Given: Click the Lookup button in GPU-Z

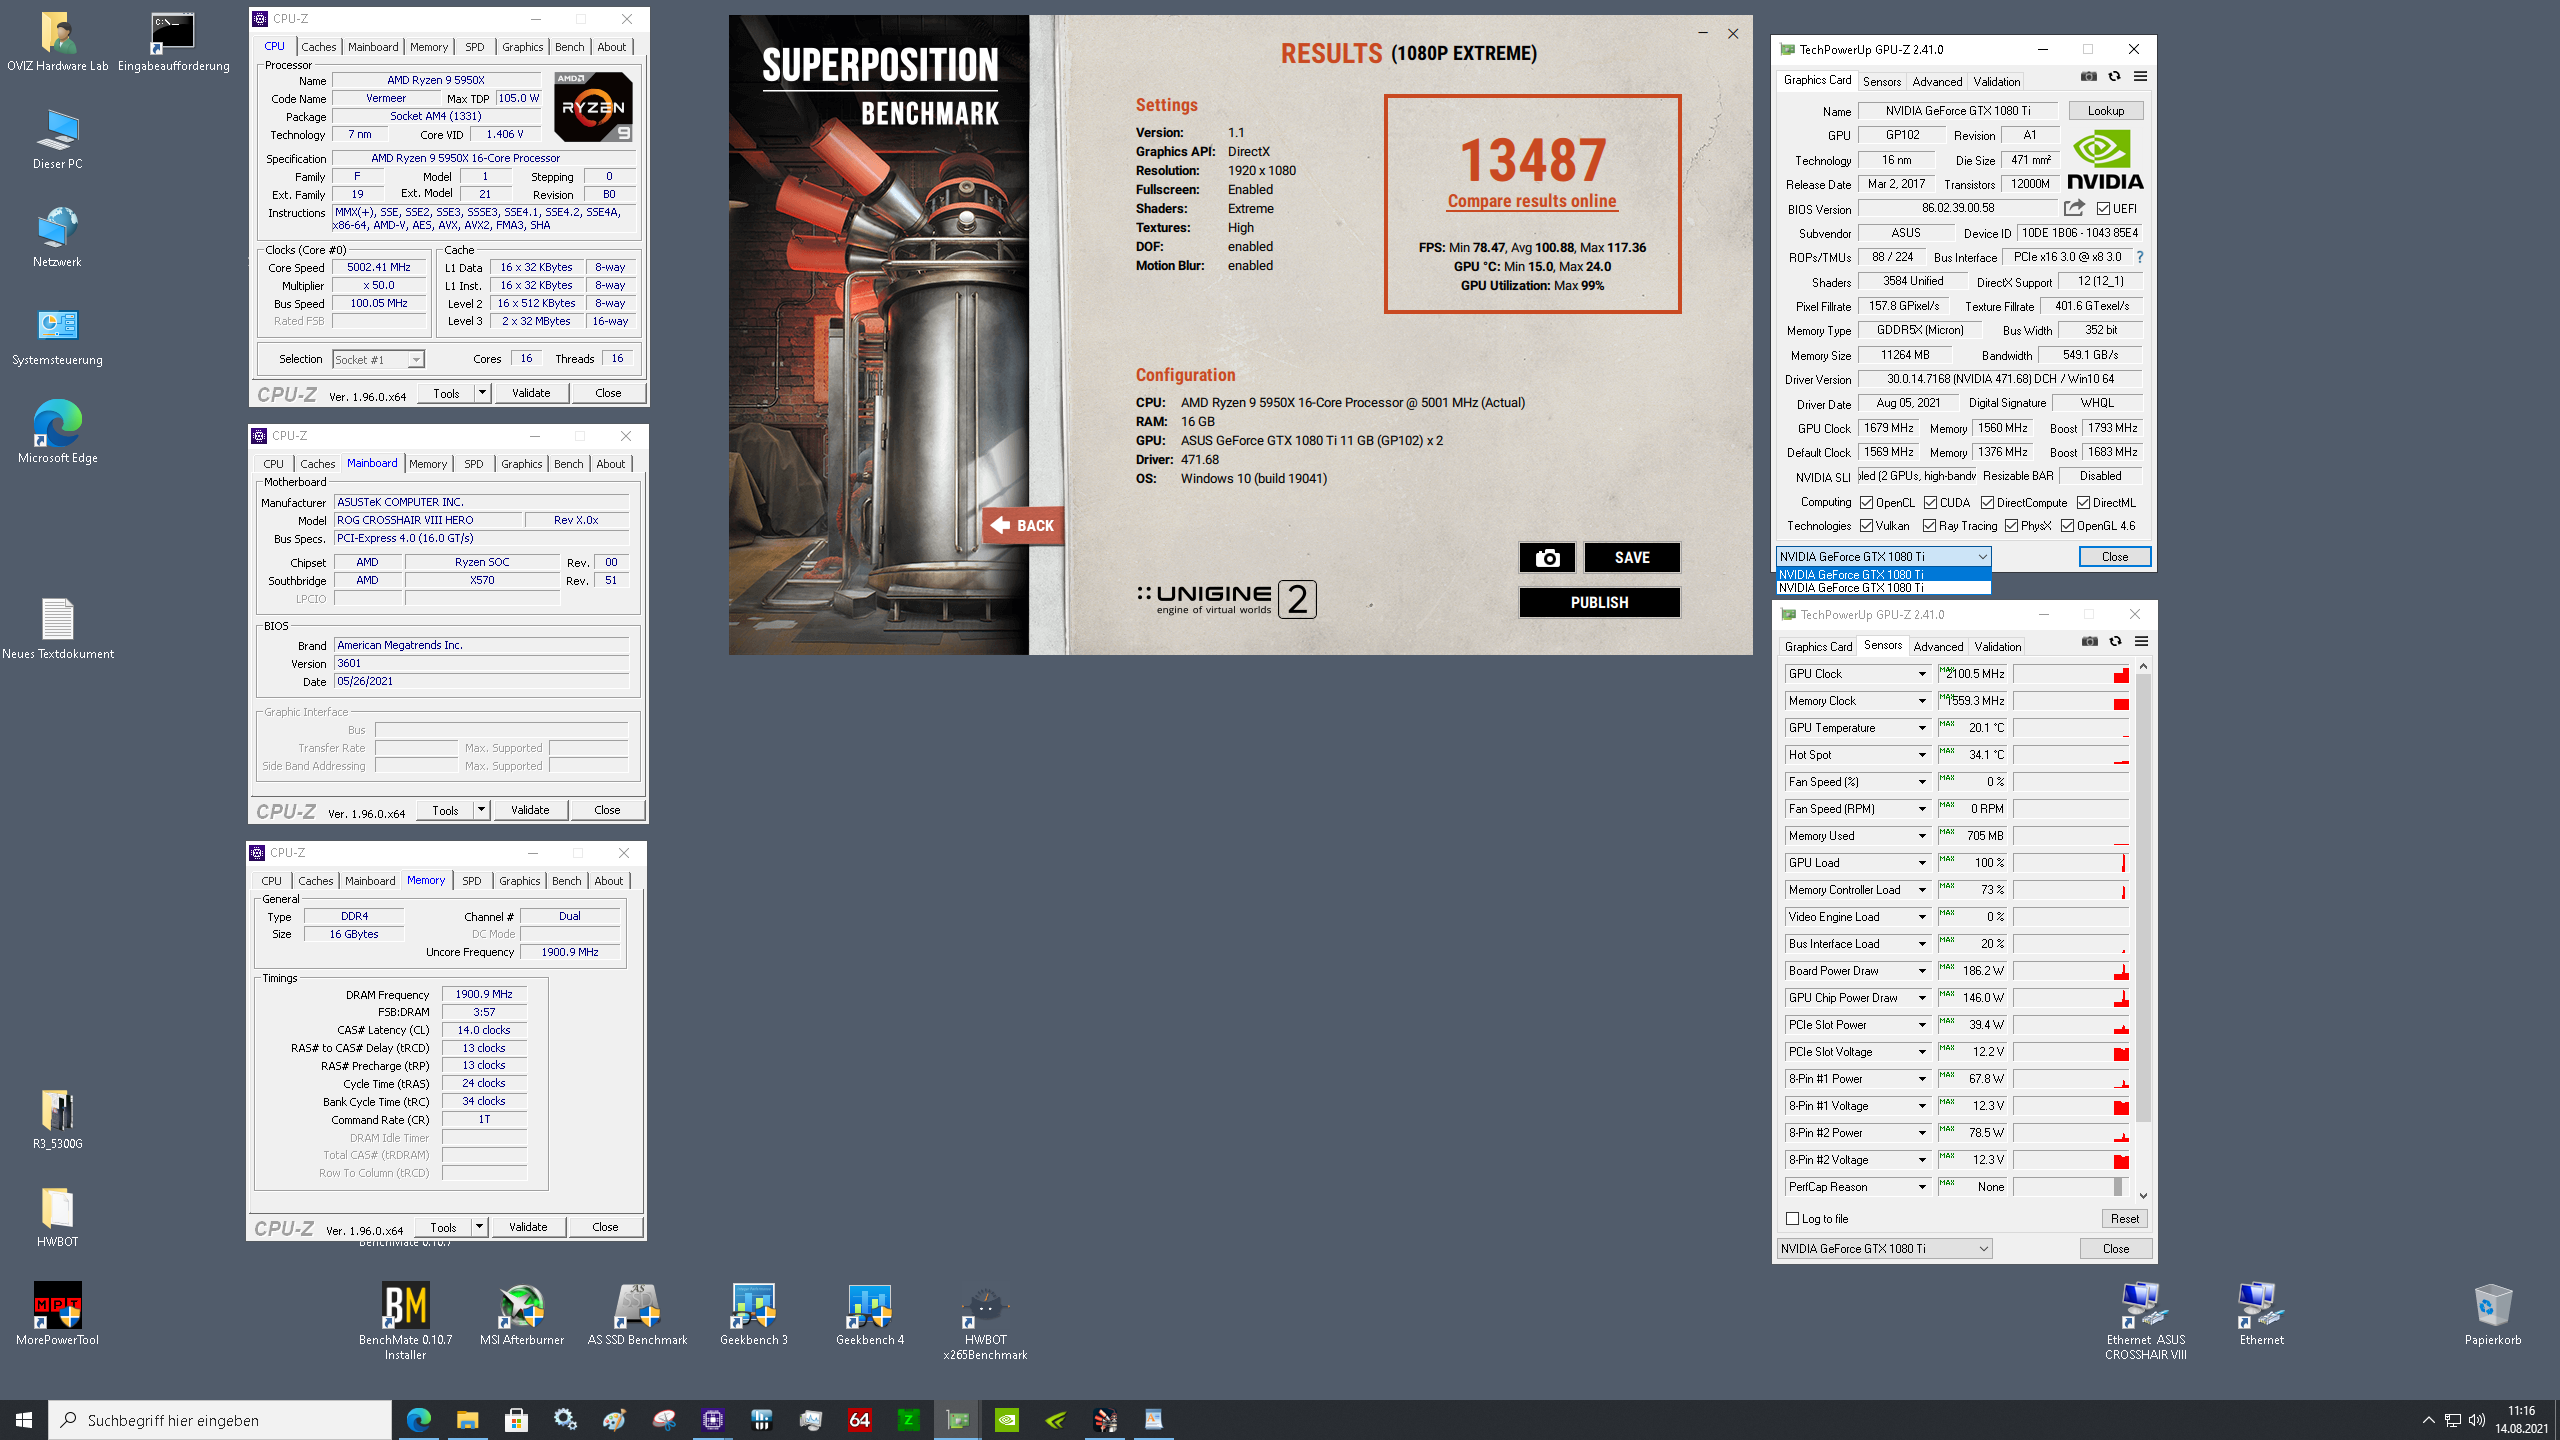Looking at the screenshot, I should tap(2106, 111).
